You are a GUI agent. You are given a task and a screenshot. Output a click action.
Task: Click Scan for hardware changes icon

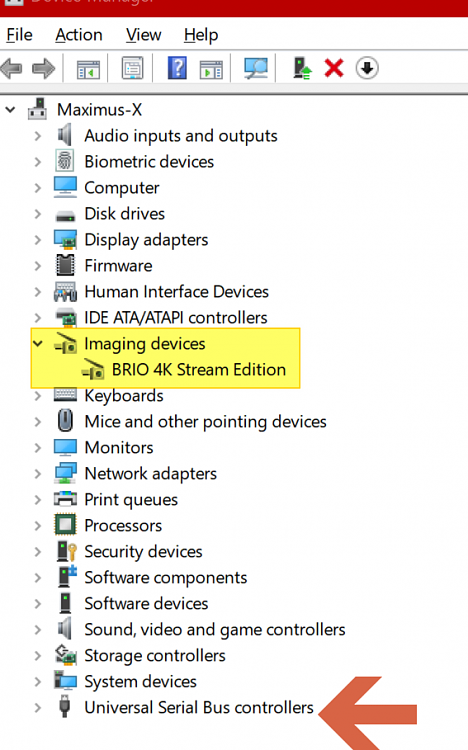click(256, 68)
